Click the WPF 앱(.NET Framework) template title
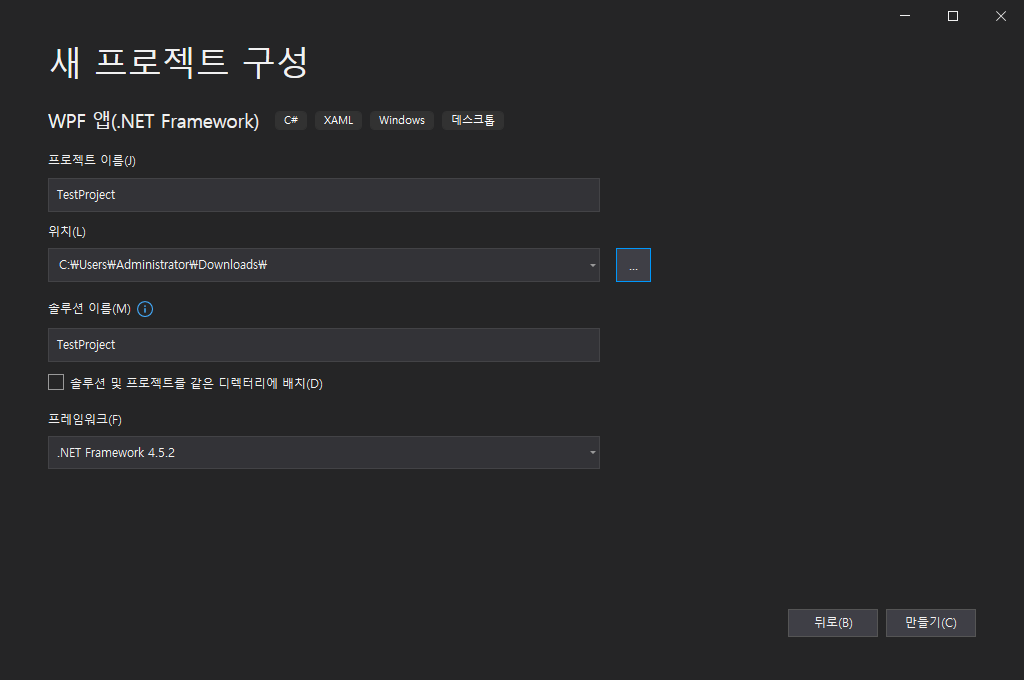The image size is (1024, 680). tap(153, 121)
